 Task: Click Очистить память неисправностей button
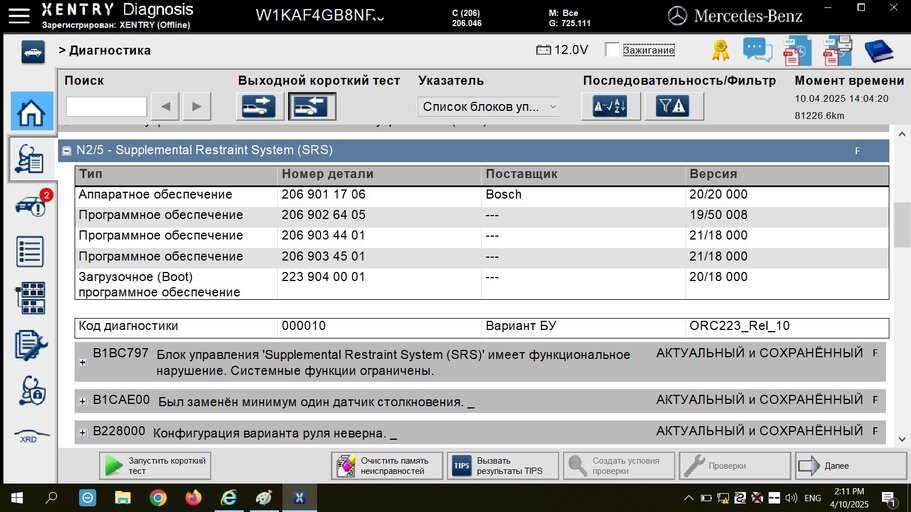pos(387,466)
